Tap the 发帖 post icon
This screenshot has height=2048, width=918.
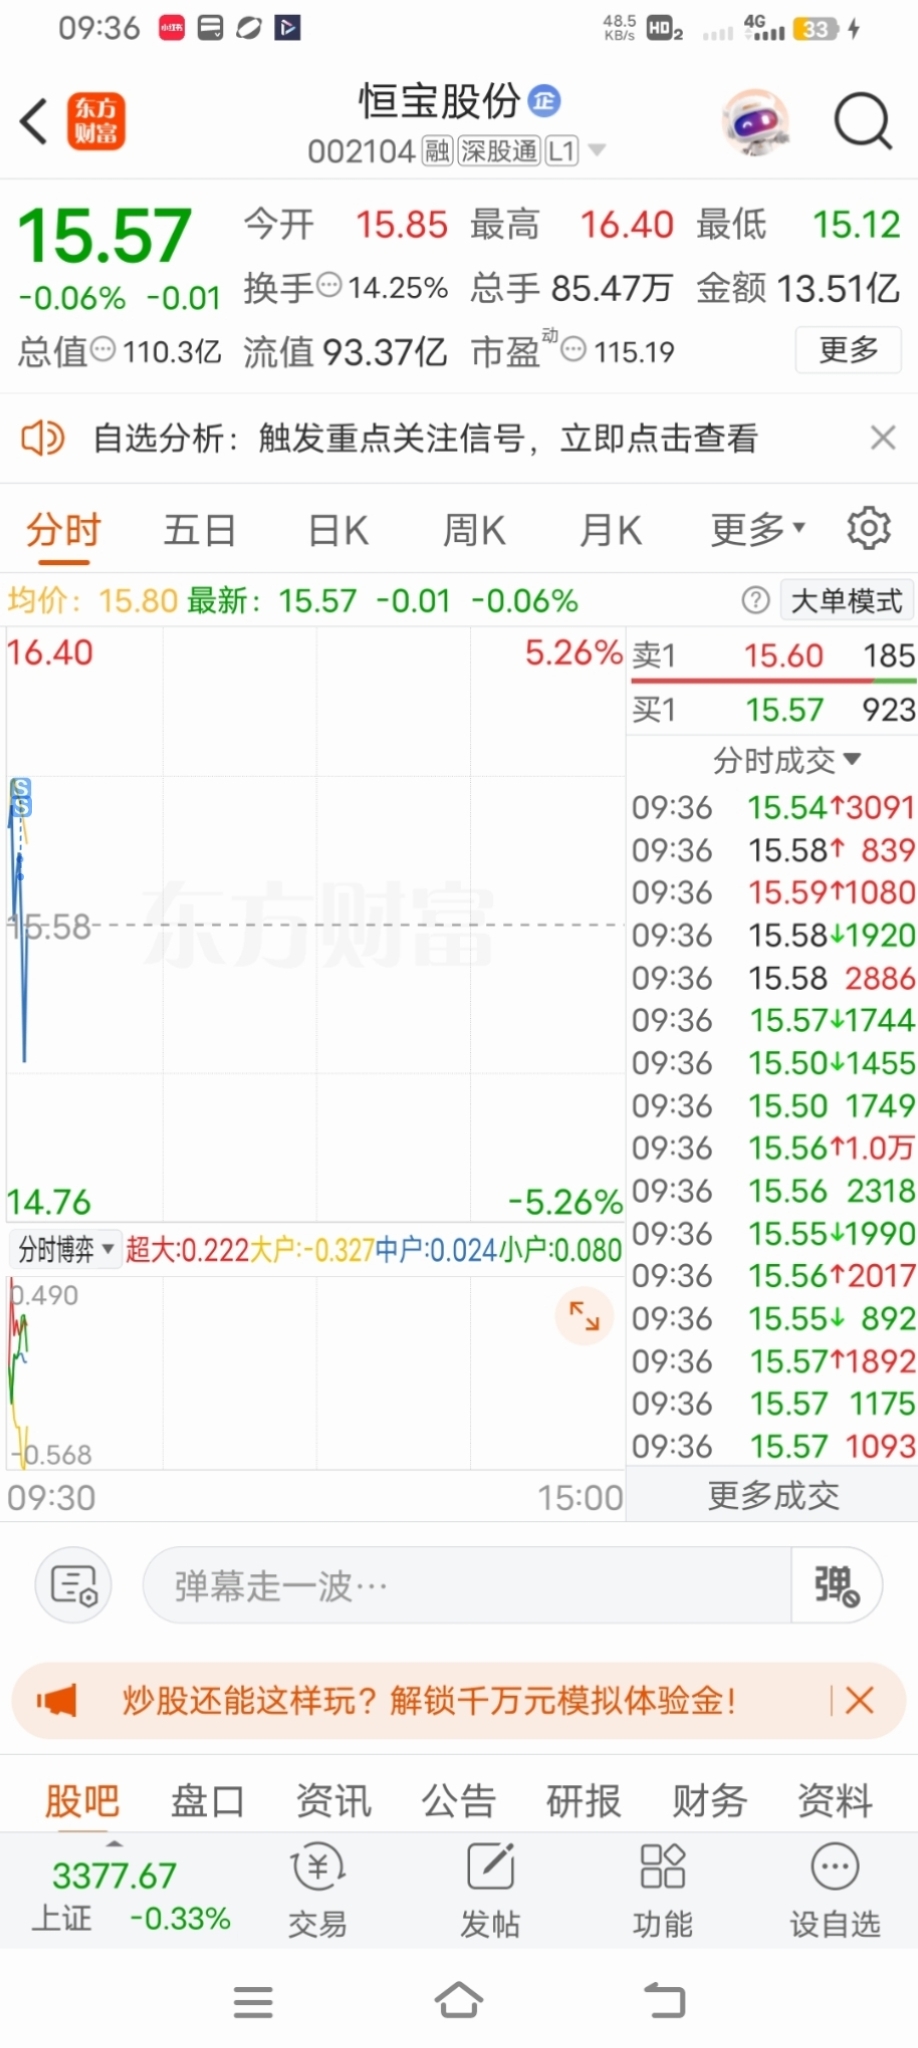click(x=490, y=1892)
